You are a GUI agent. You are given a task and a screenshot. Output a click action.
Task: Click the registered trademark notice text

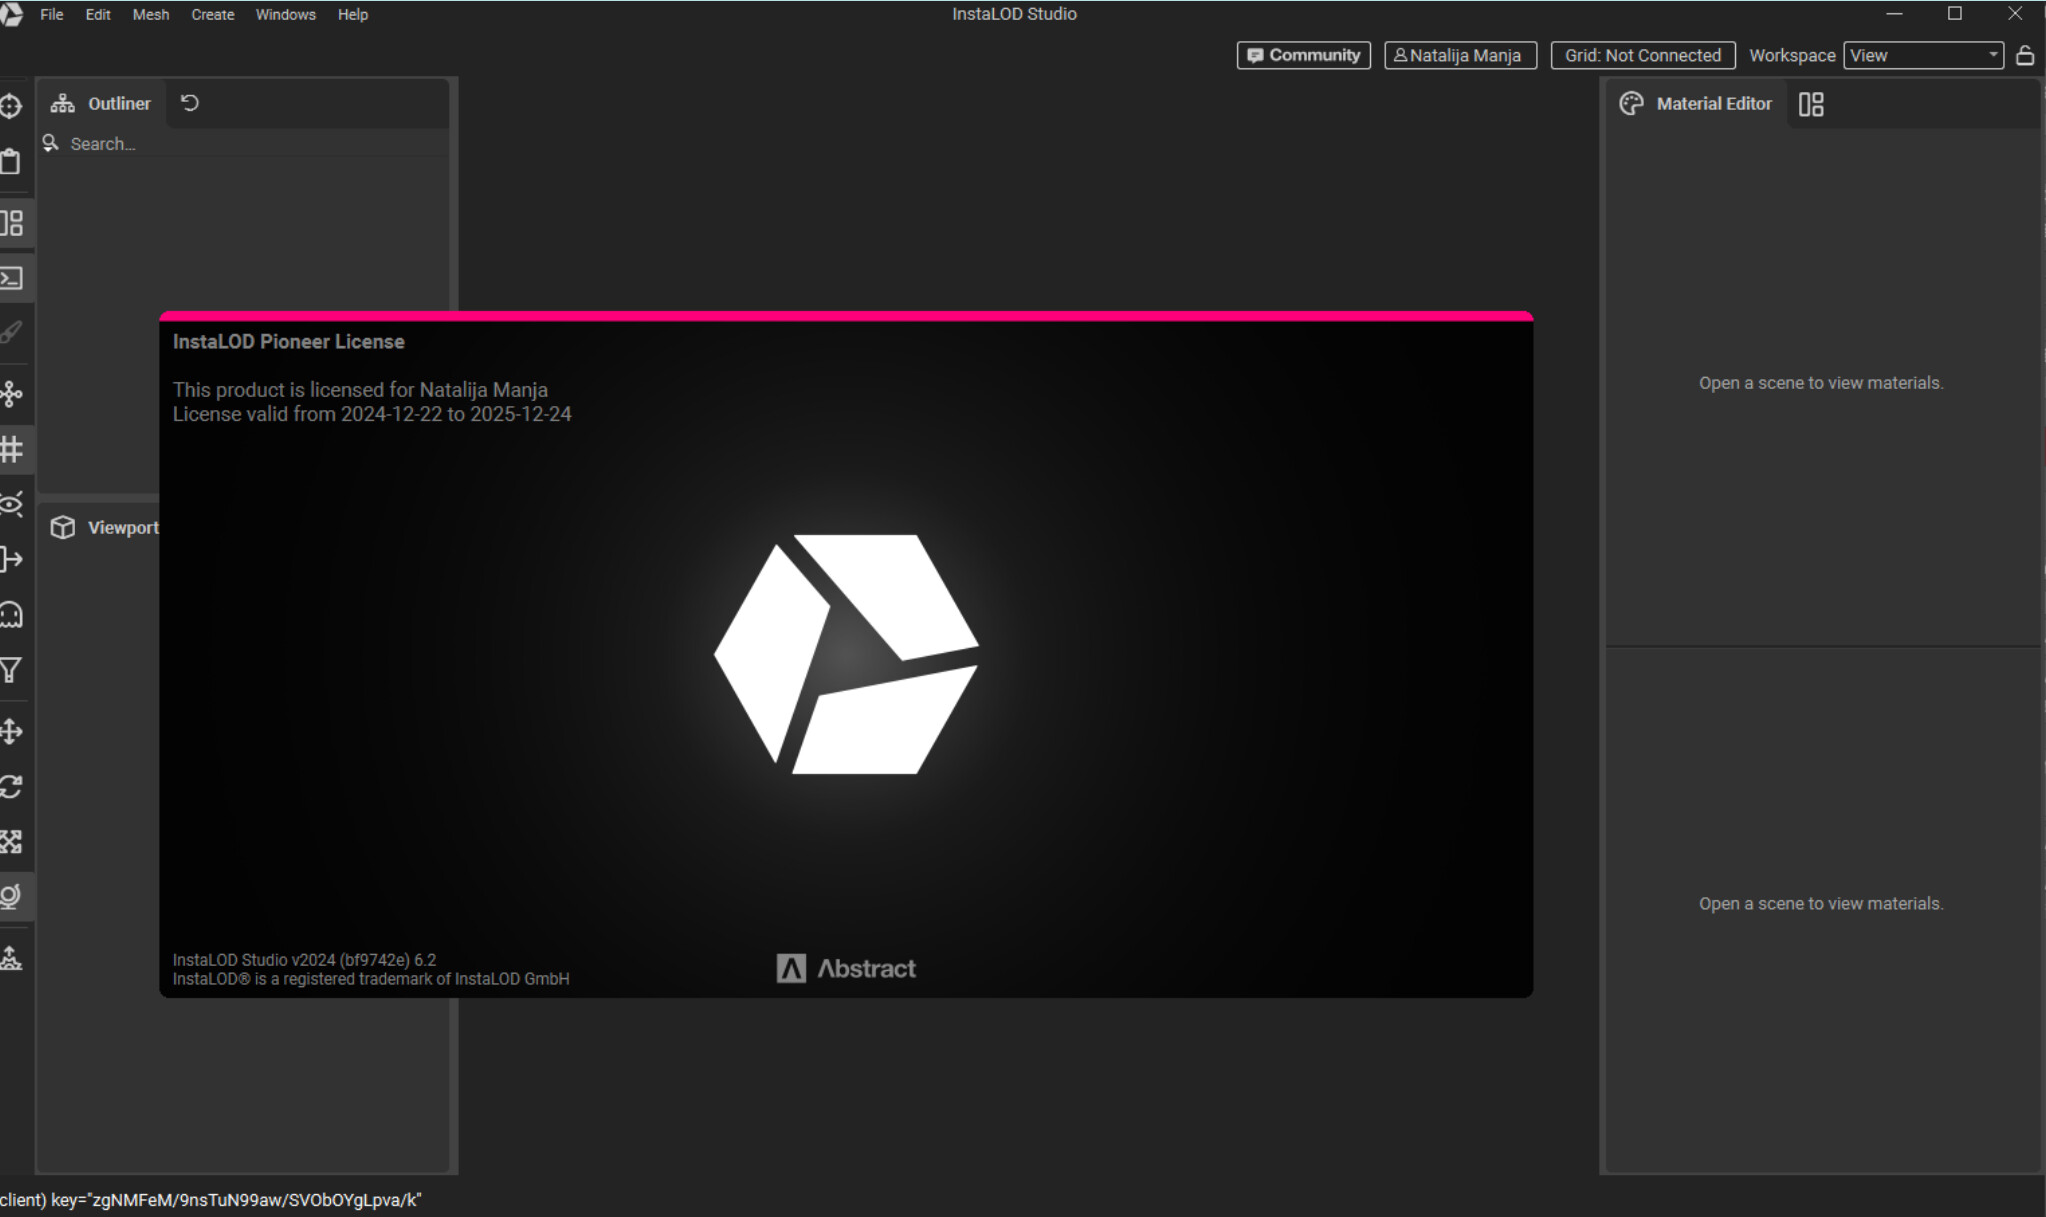click(371, 979)
